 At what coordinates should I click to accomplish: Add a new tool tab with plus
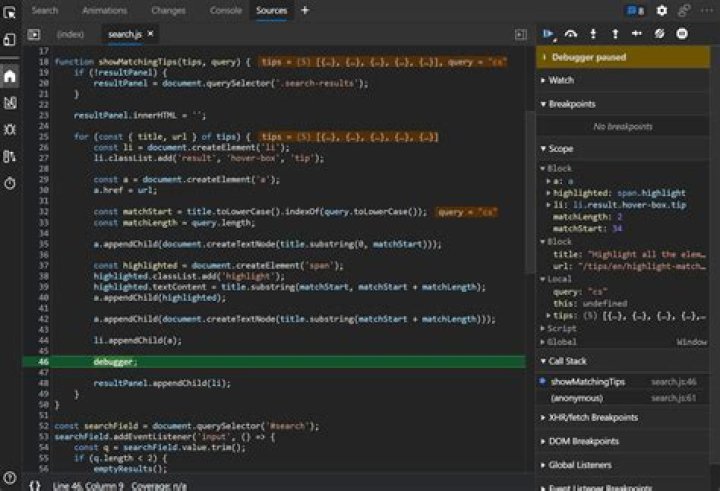click(x=305, y=10)
